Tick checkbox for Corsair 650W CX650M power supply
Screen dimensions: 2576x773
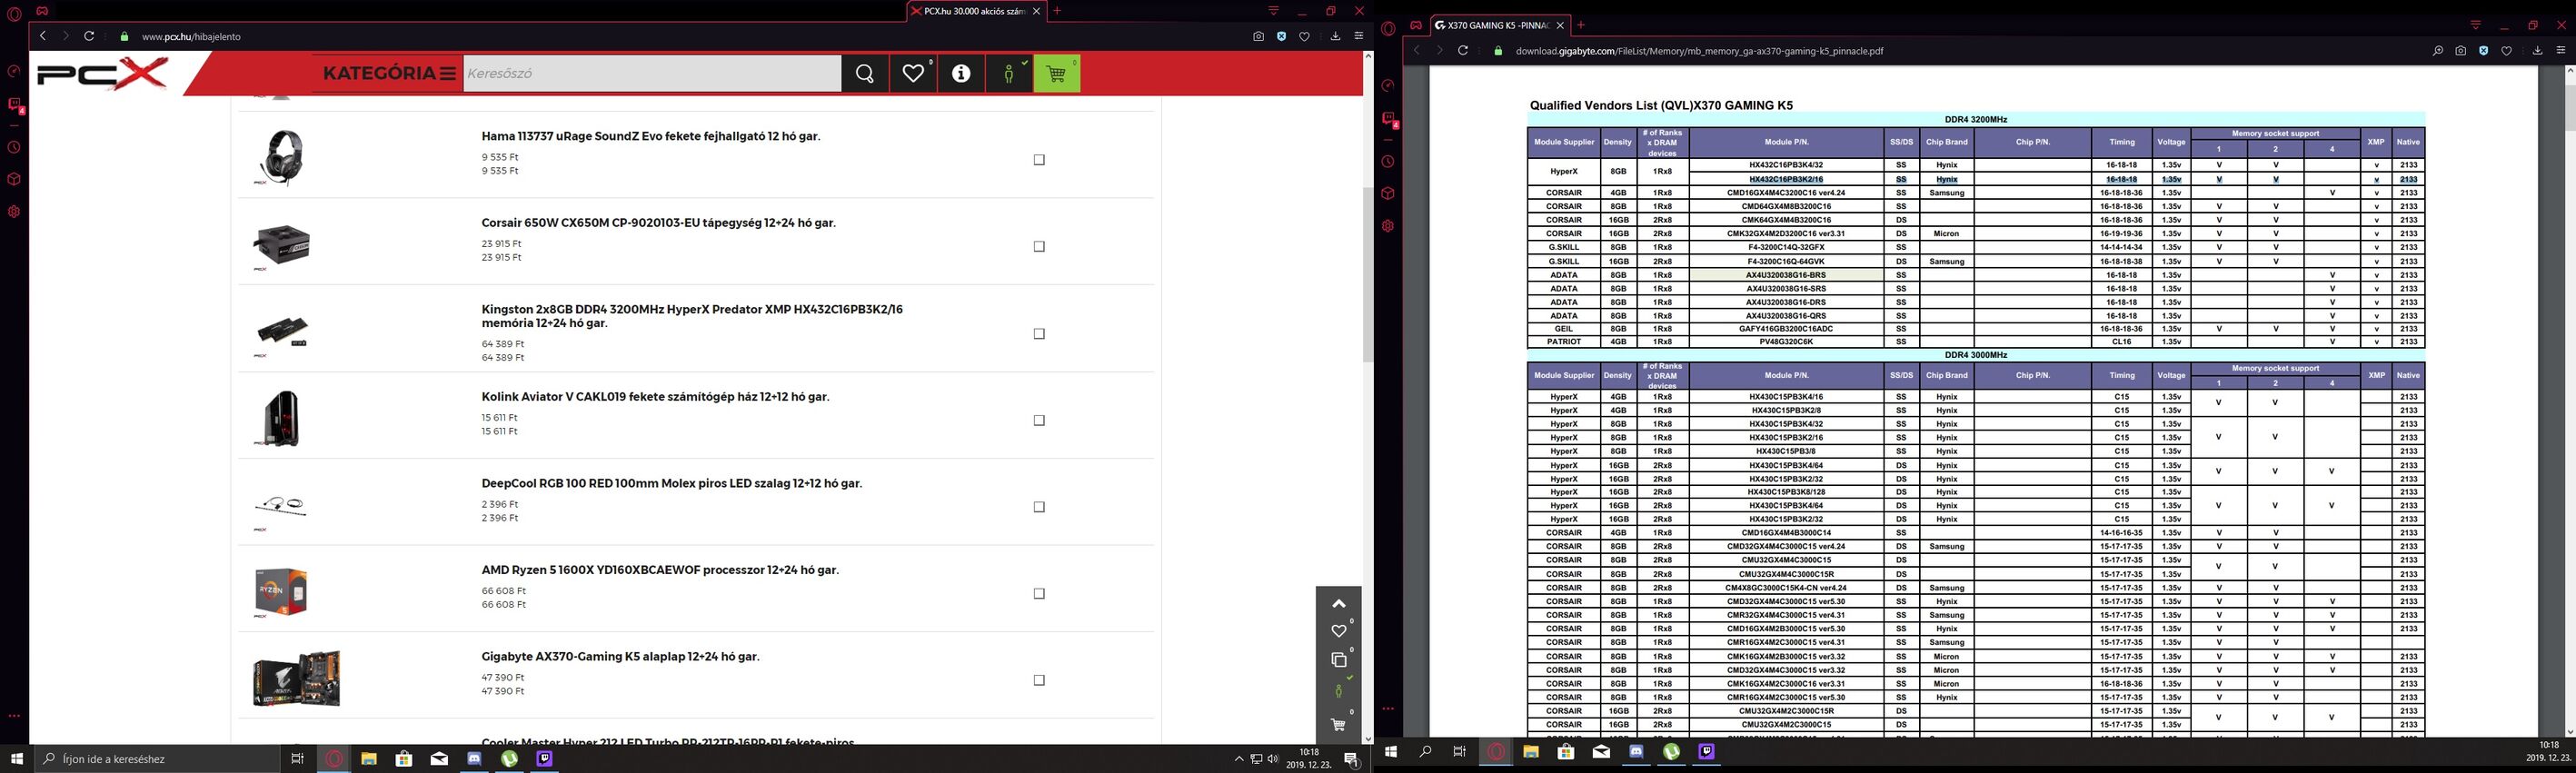1039,246
